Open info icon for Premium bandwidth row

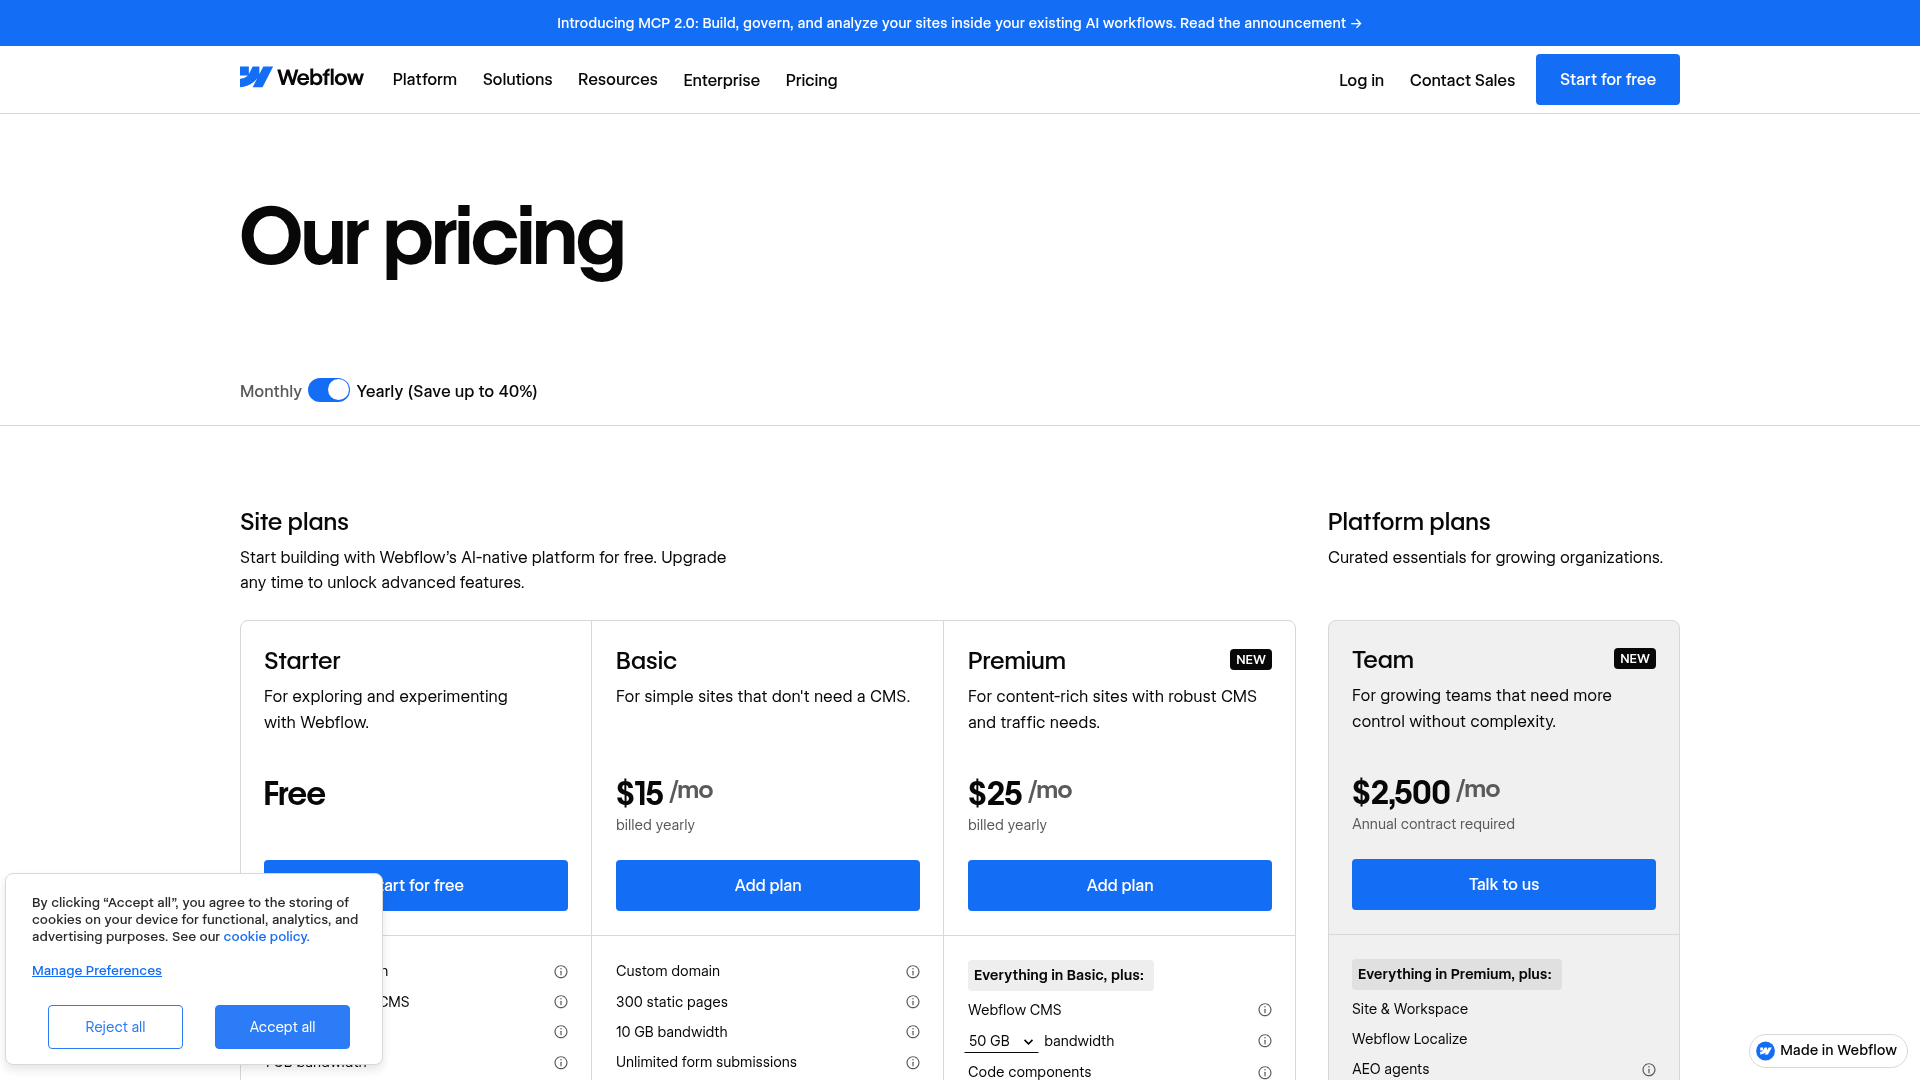point(1265,1041)
